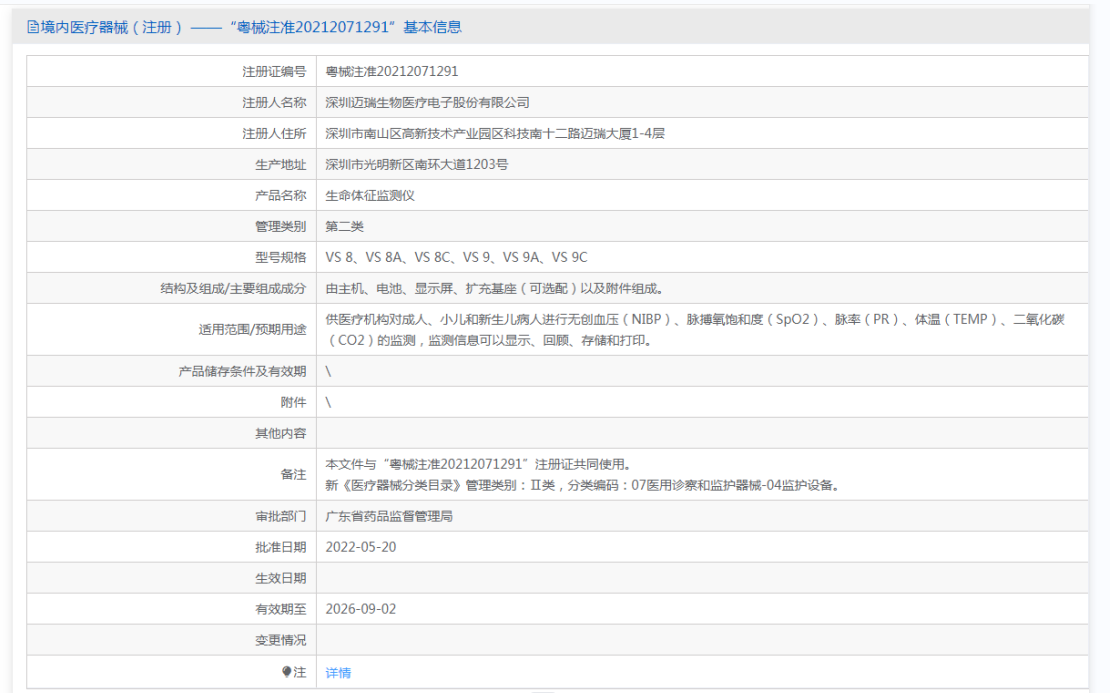This screenshot has height=693, width=1110.
Task: Click the 产品名称 label
Action: [x=280, y=195]
